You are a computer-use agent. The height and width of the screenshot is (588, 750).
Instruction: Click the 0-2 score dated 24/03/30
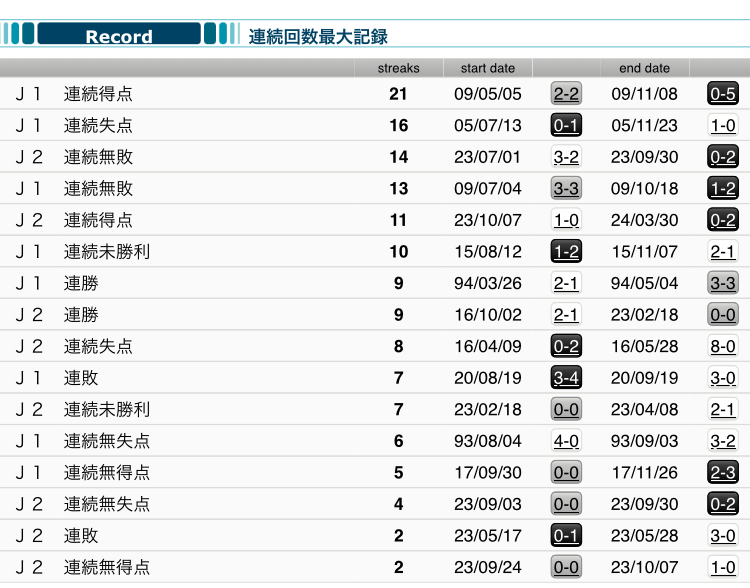(722, 220)
